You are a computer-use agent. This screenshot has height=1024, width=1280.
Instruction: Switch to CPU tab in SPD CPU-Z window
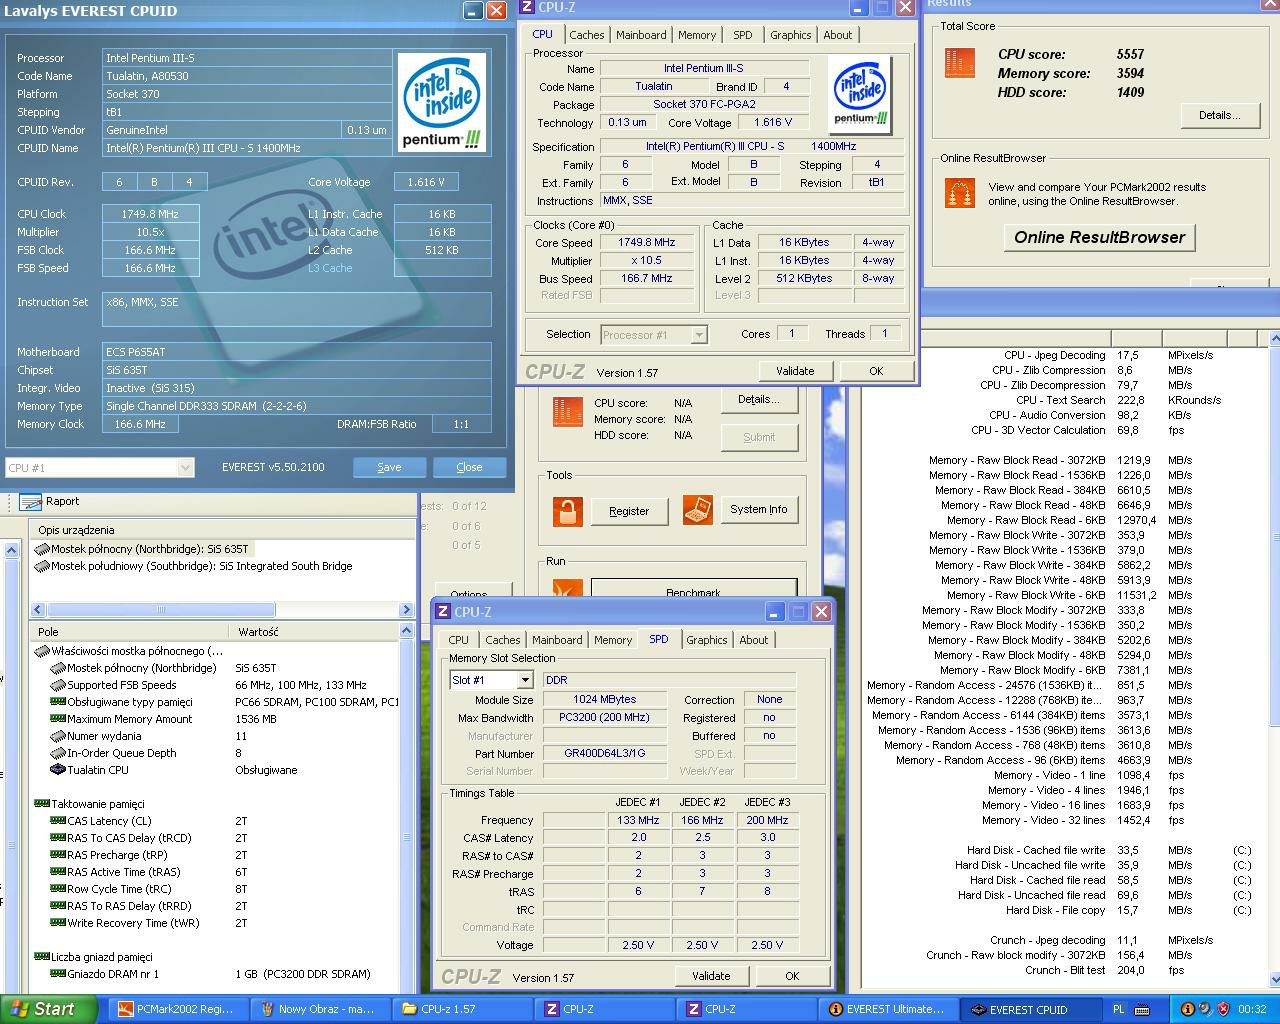pos(459,640)
